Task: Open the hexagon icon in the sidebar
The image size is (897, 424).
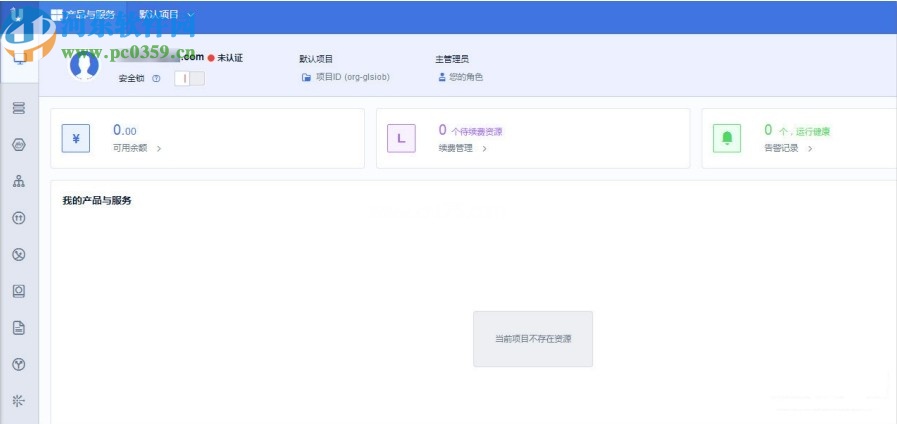Action: [x=19, y=145]
